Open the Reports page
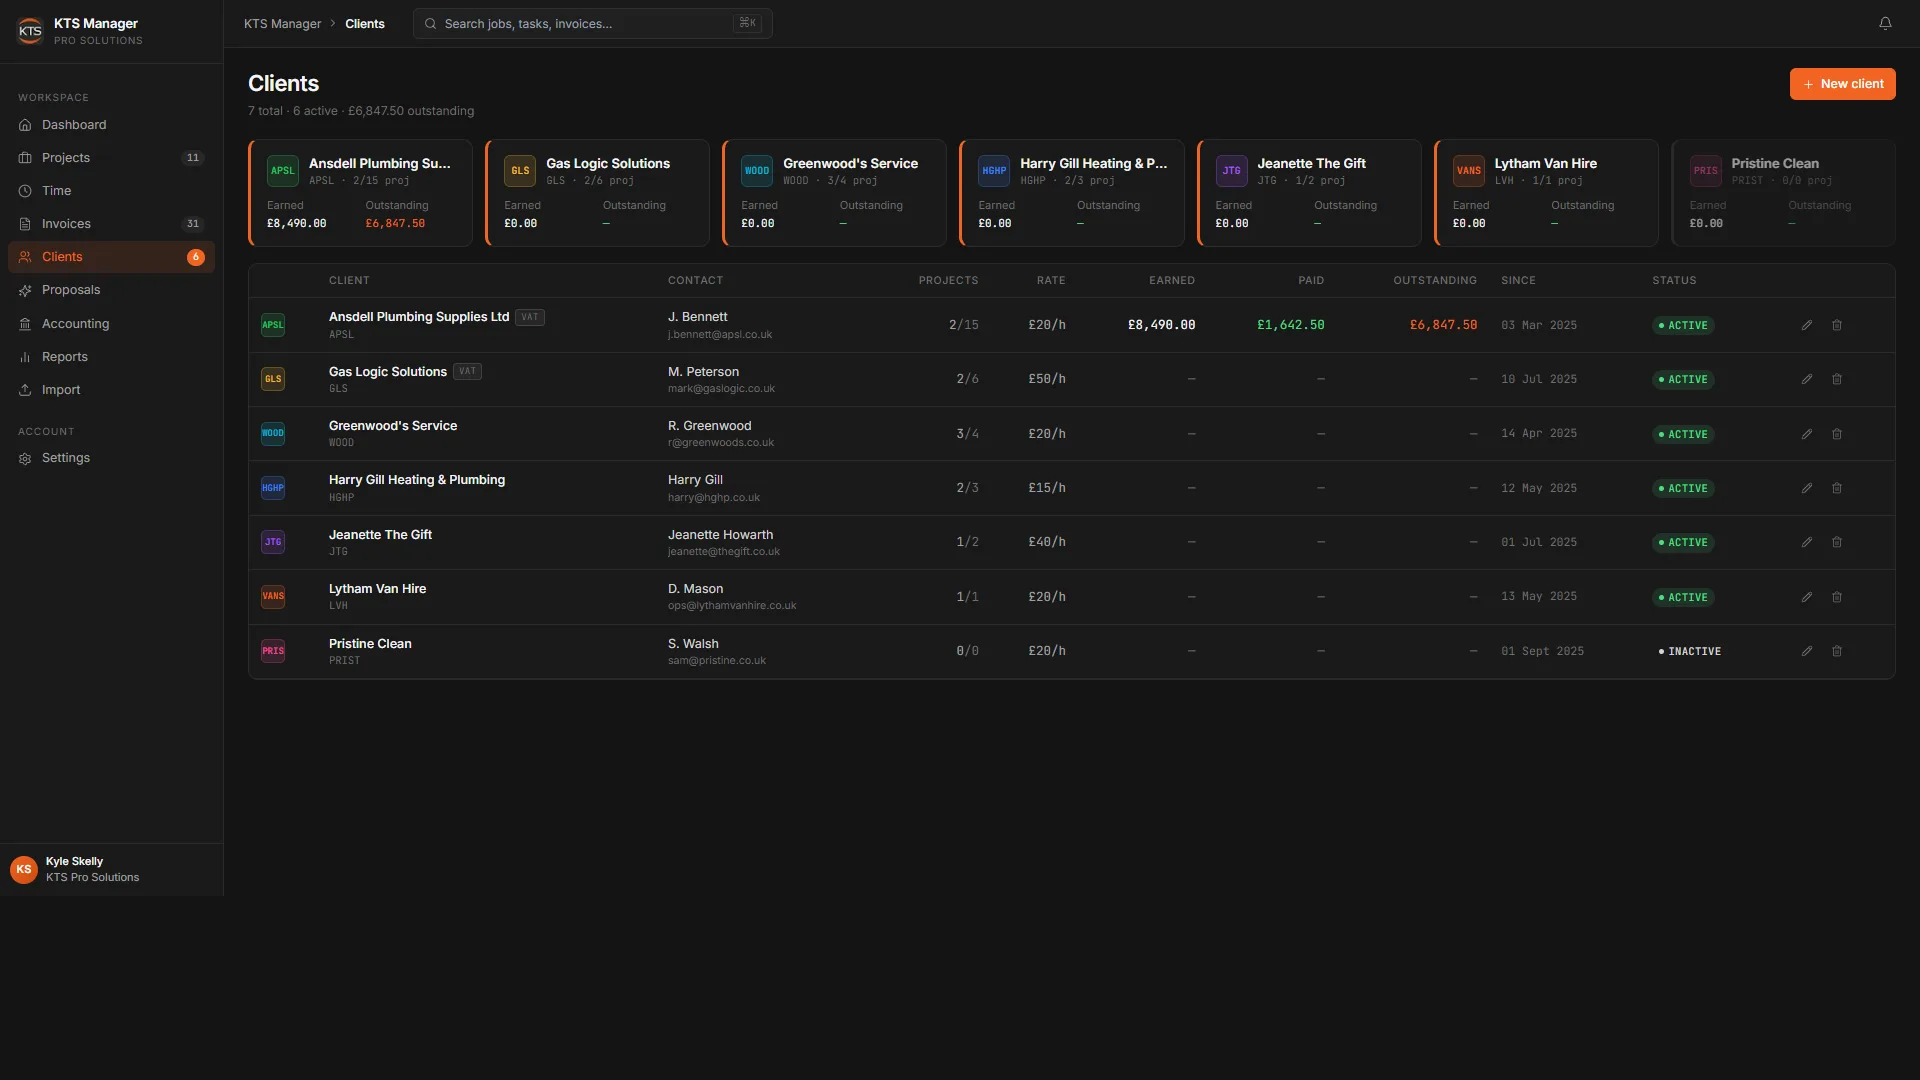The width and height of the screenshot is (1920, 1080). click(x=111, y=357)
